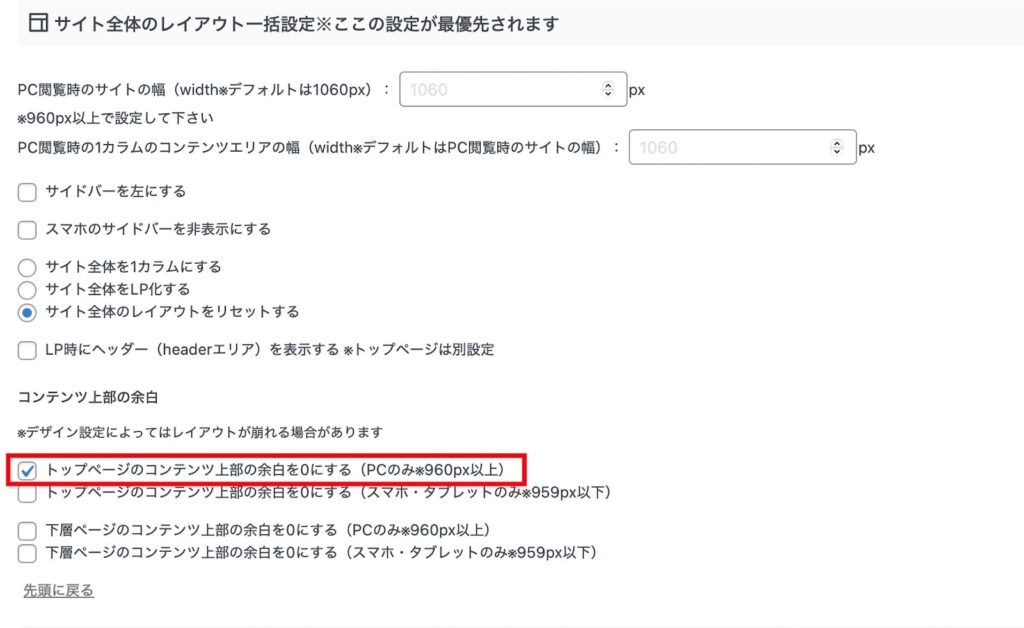This screenshot has height=628, width=1024.
Task: Click the stepper arrows in PC site width field
Action: coord(608,89)
